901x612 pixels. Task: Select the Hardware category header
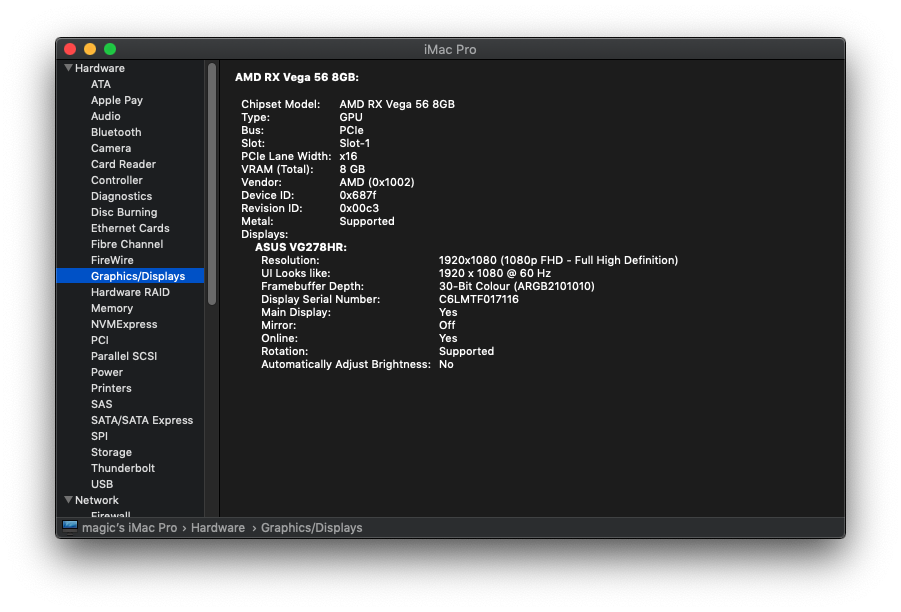(x=100, y=68)
